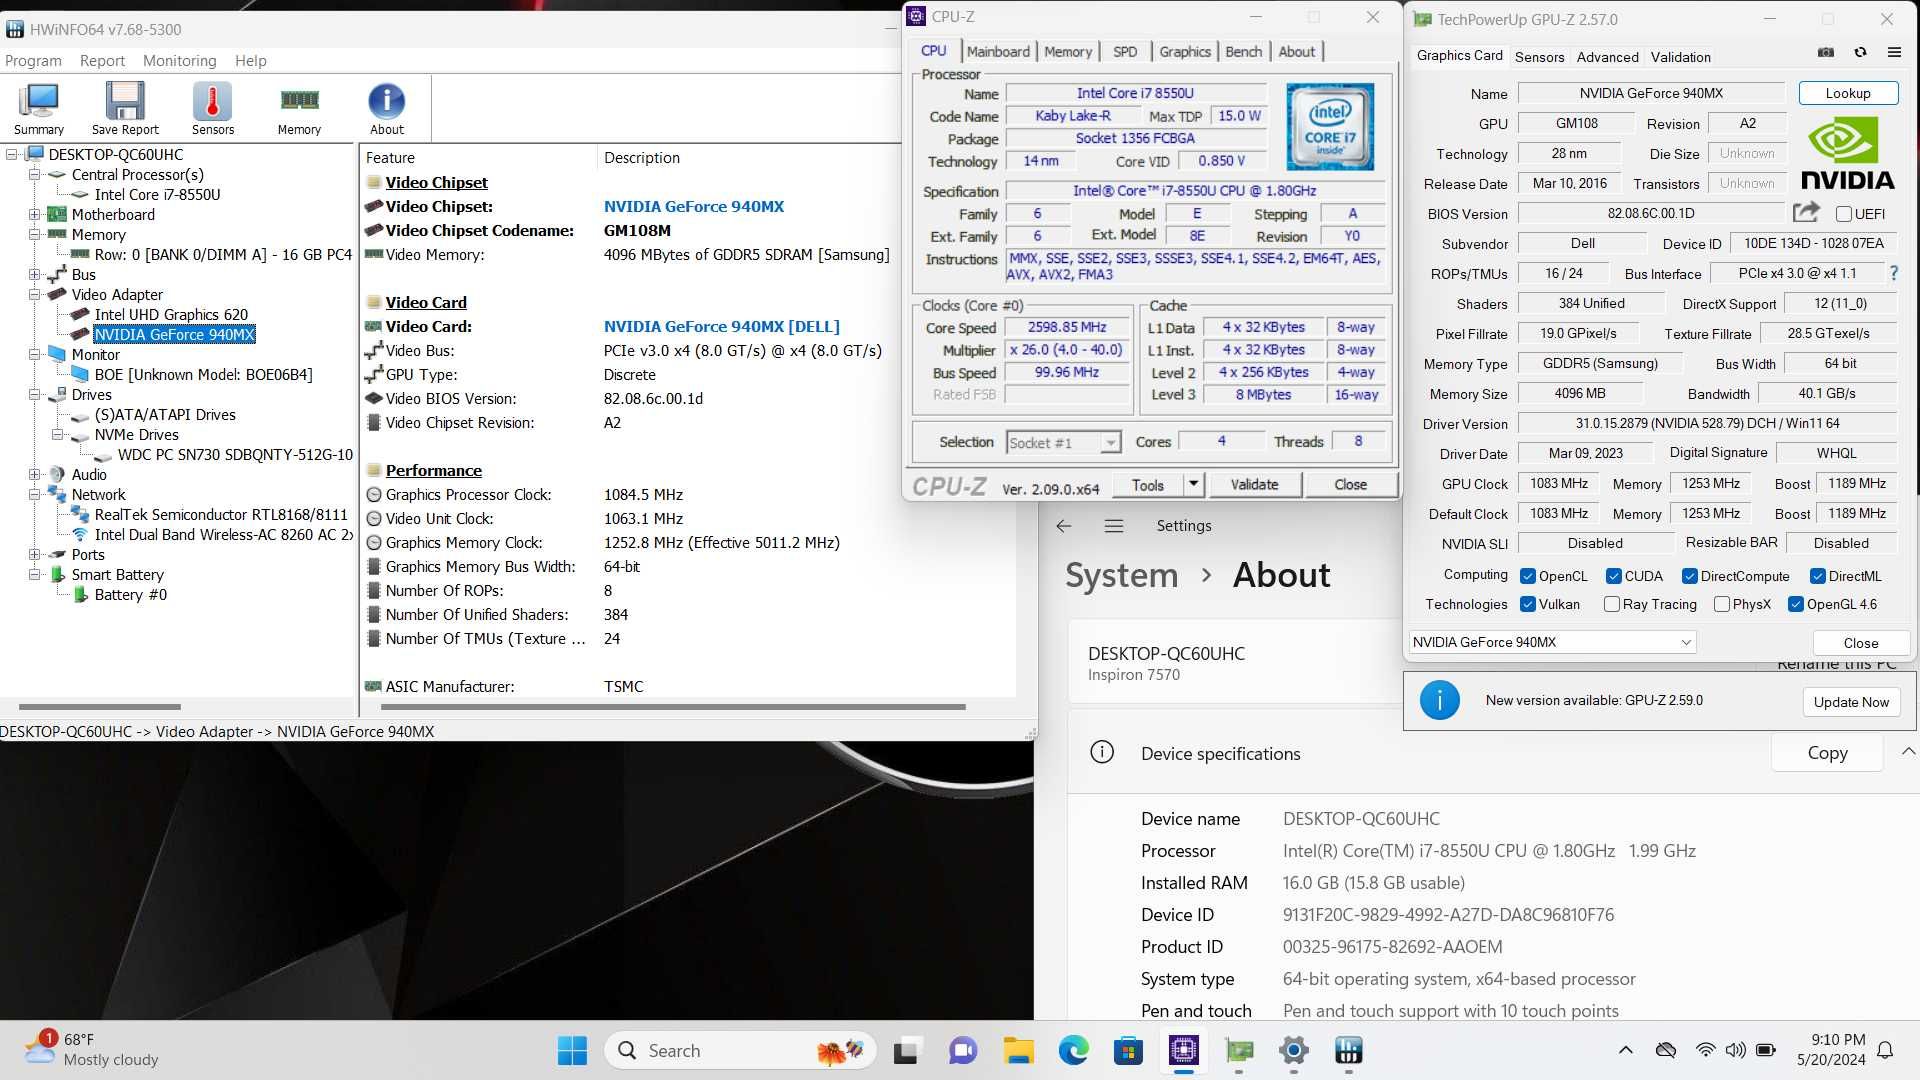This screenshot has width=1920, height=1080.
Task: Expand the NVIDIA GeForce 940MX dropdown in GPU-Z
Action: click(x=1683, y=642)
